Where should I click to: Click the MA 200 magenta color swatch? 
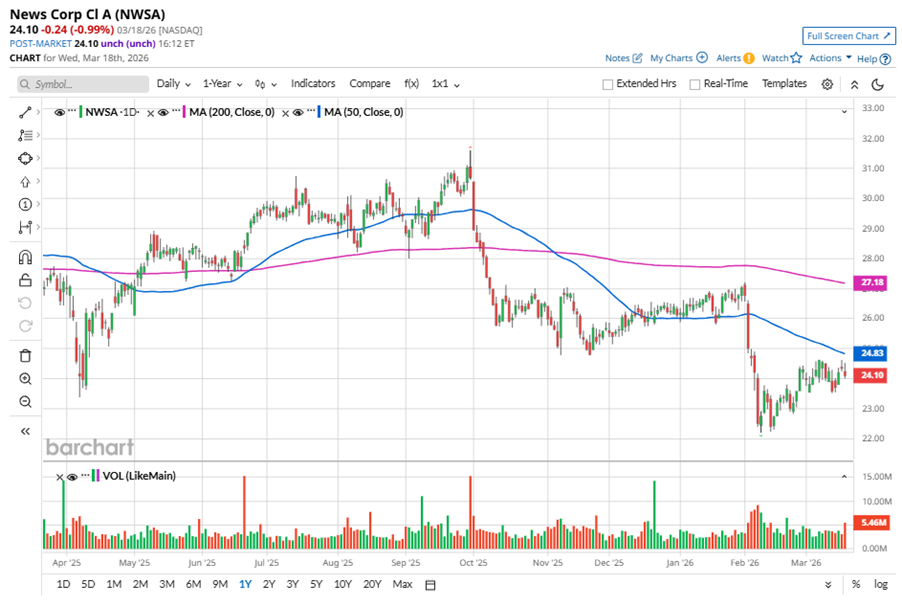pyautogui.click(x=184, y=112)
